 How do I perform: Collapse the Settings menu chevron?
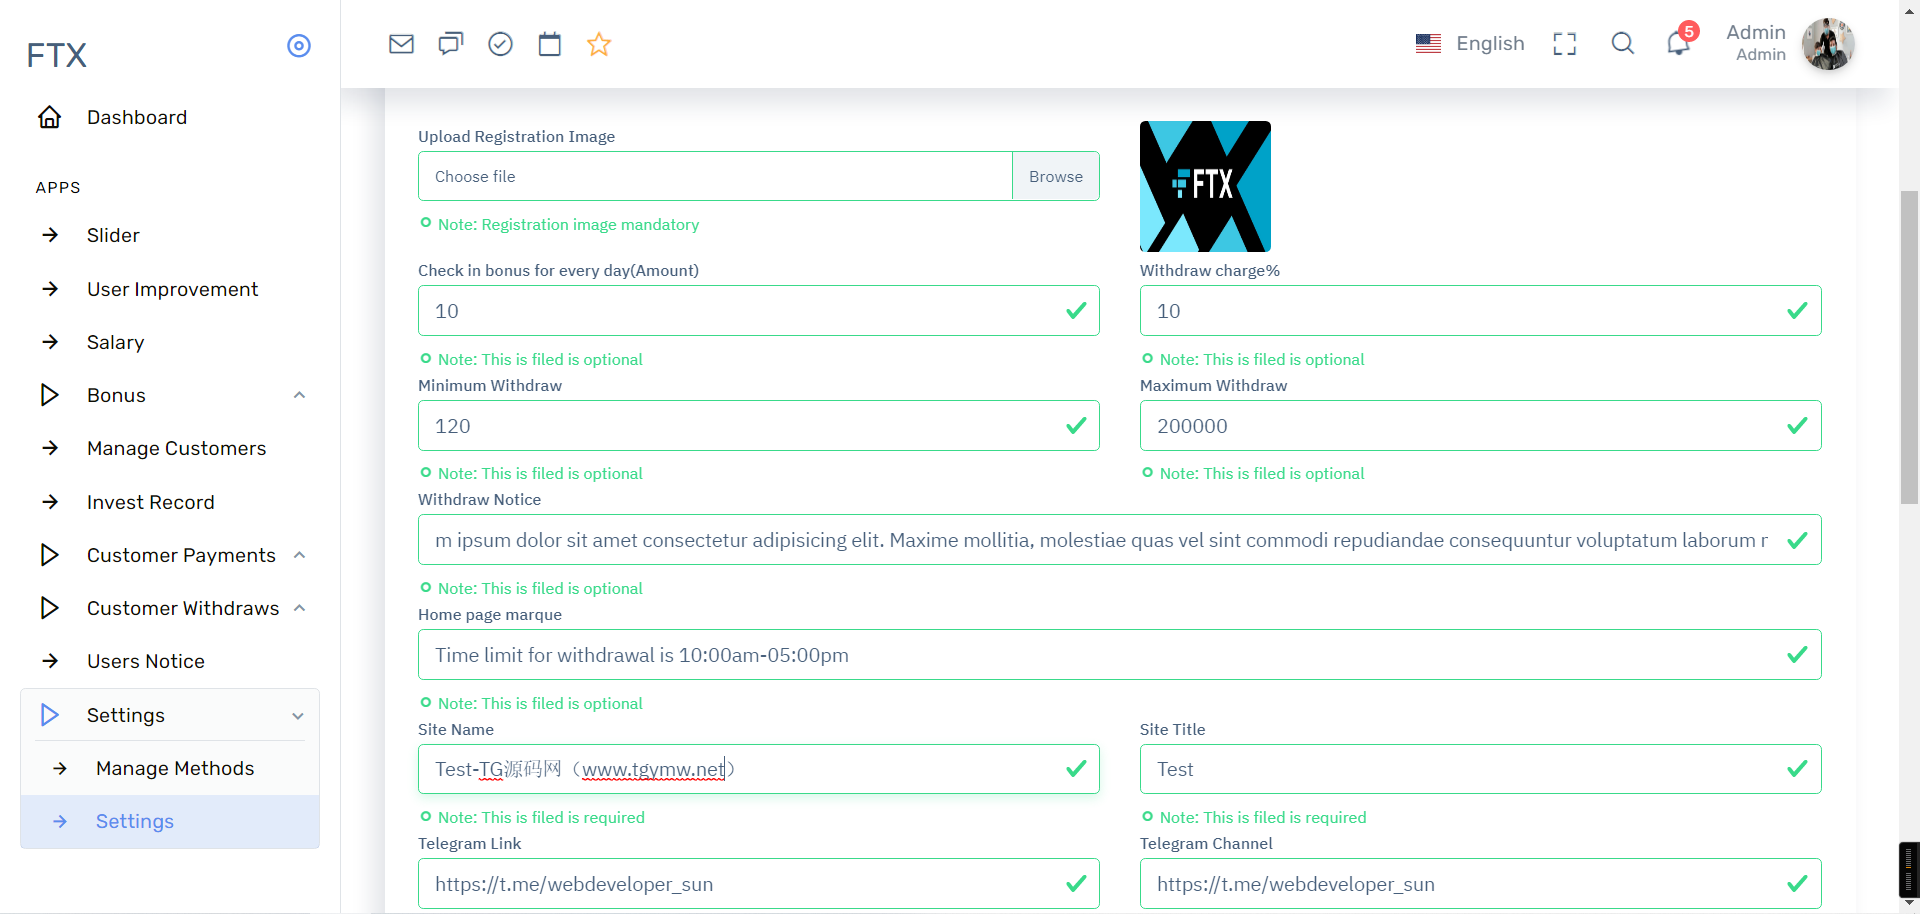tap(298, 716)
